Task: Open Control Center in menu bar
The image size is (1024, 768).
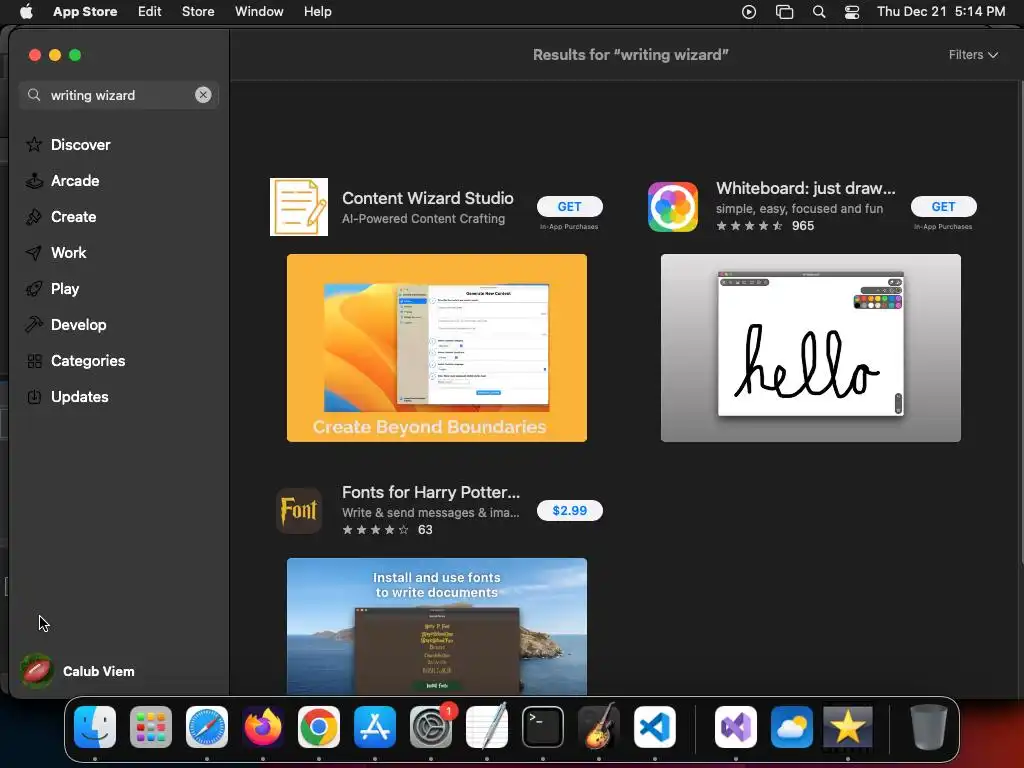Action: 852,12
